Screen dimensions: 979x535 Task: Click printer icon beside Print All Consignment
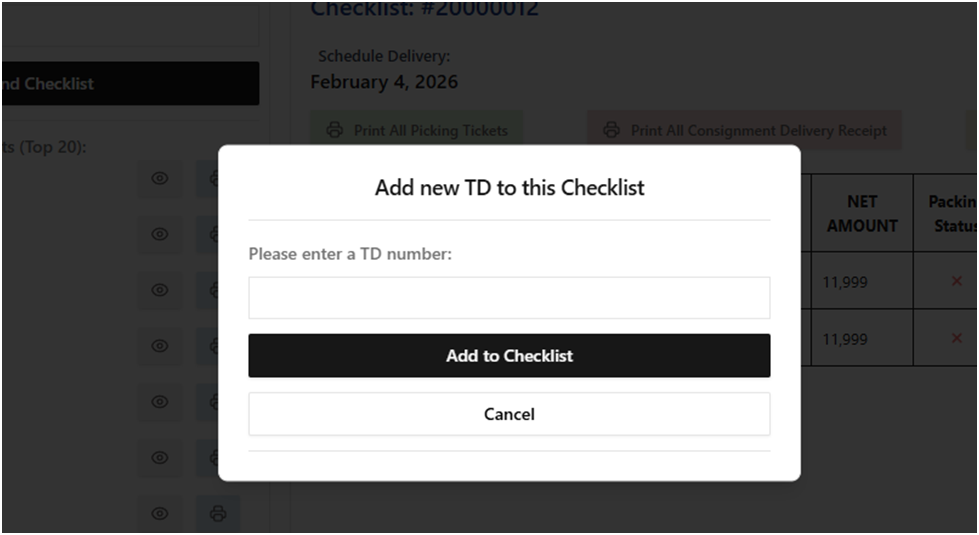pos(611,131)
